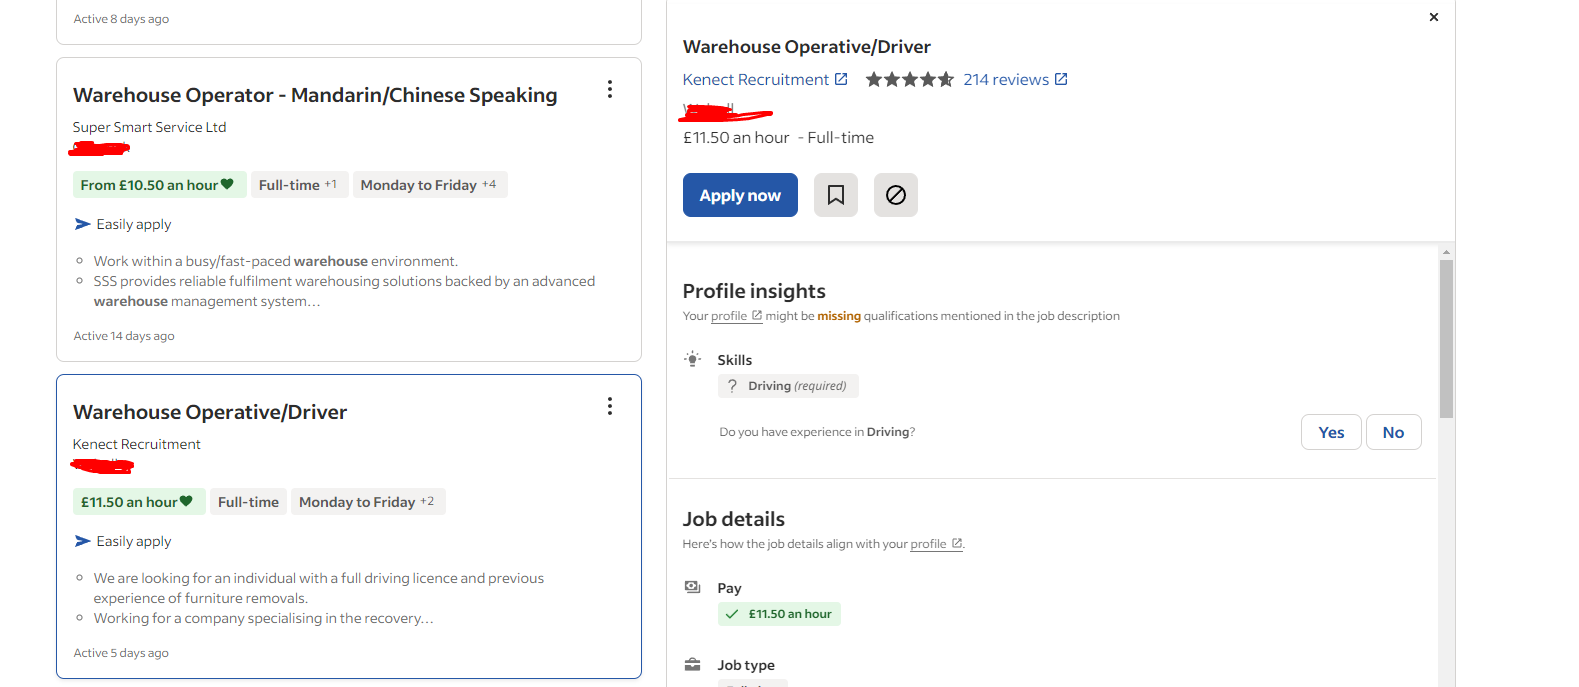Expand the Monday to Friday +2 tag
This screenshot has height=687, width=1579.
368,502
